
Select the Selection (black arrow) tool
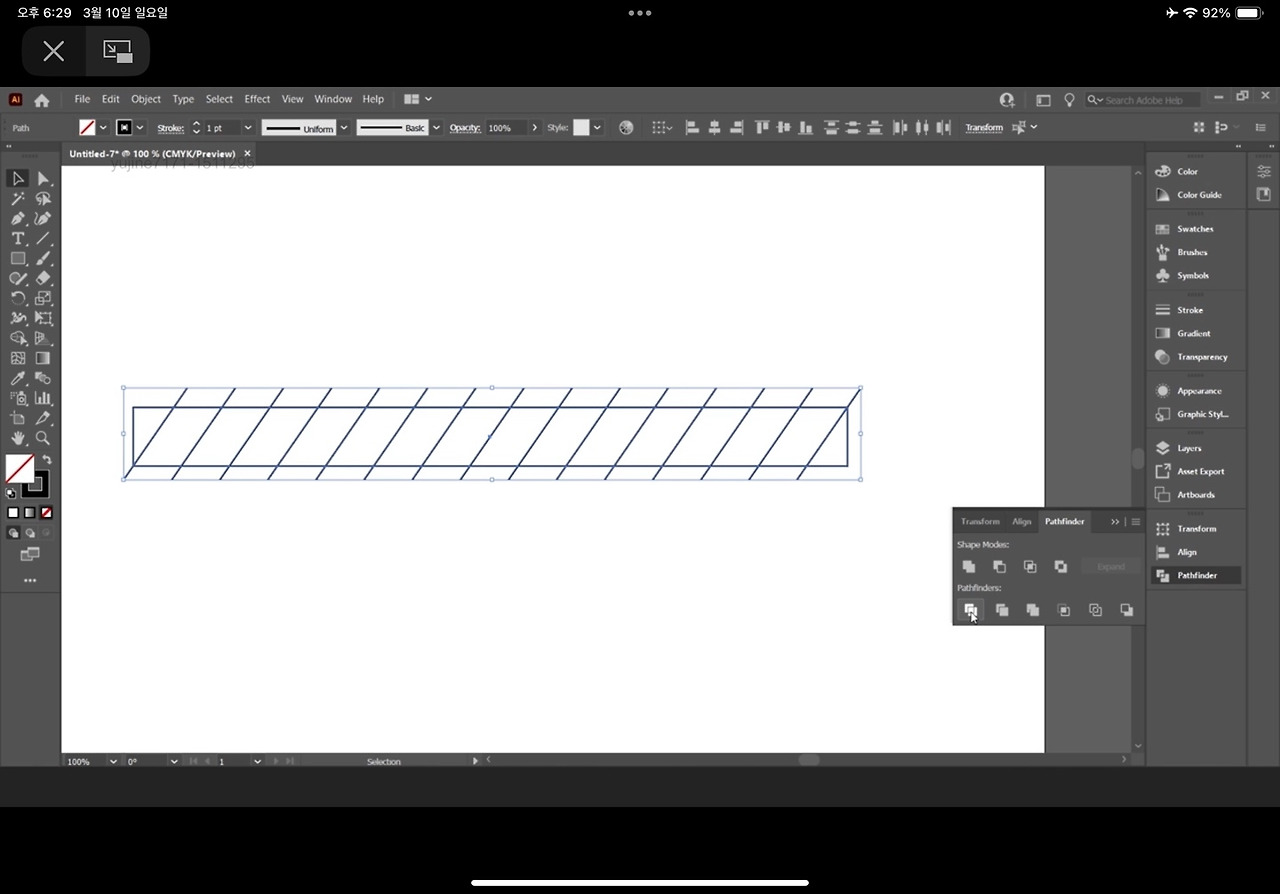[x=18, y=178]
